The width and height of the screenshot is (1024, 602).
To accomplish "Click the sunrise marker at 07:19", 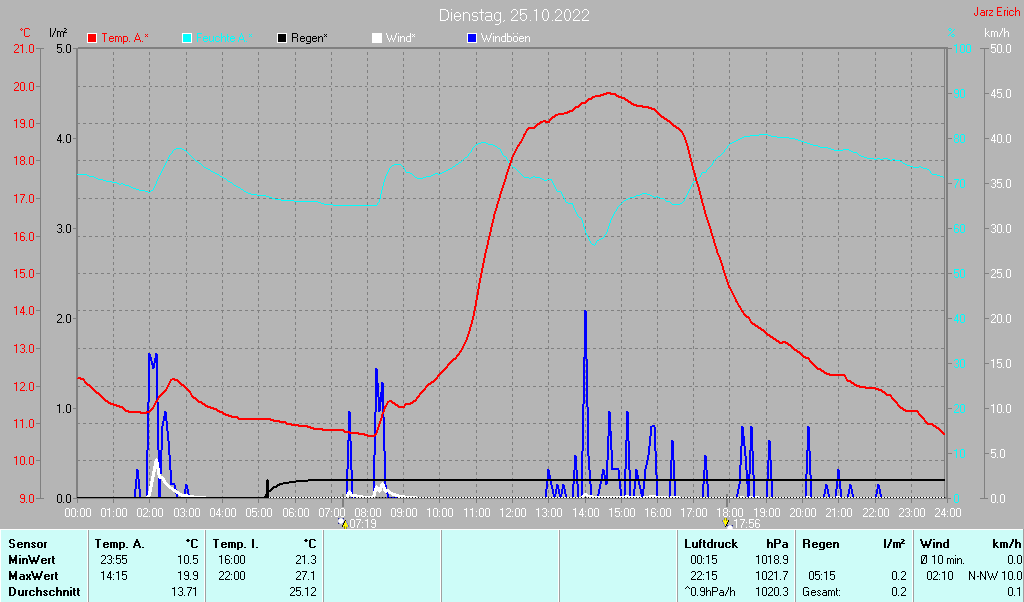I will [x=343, y=523].
